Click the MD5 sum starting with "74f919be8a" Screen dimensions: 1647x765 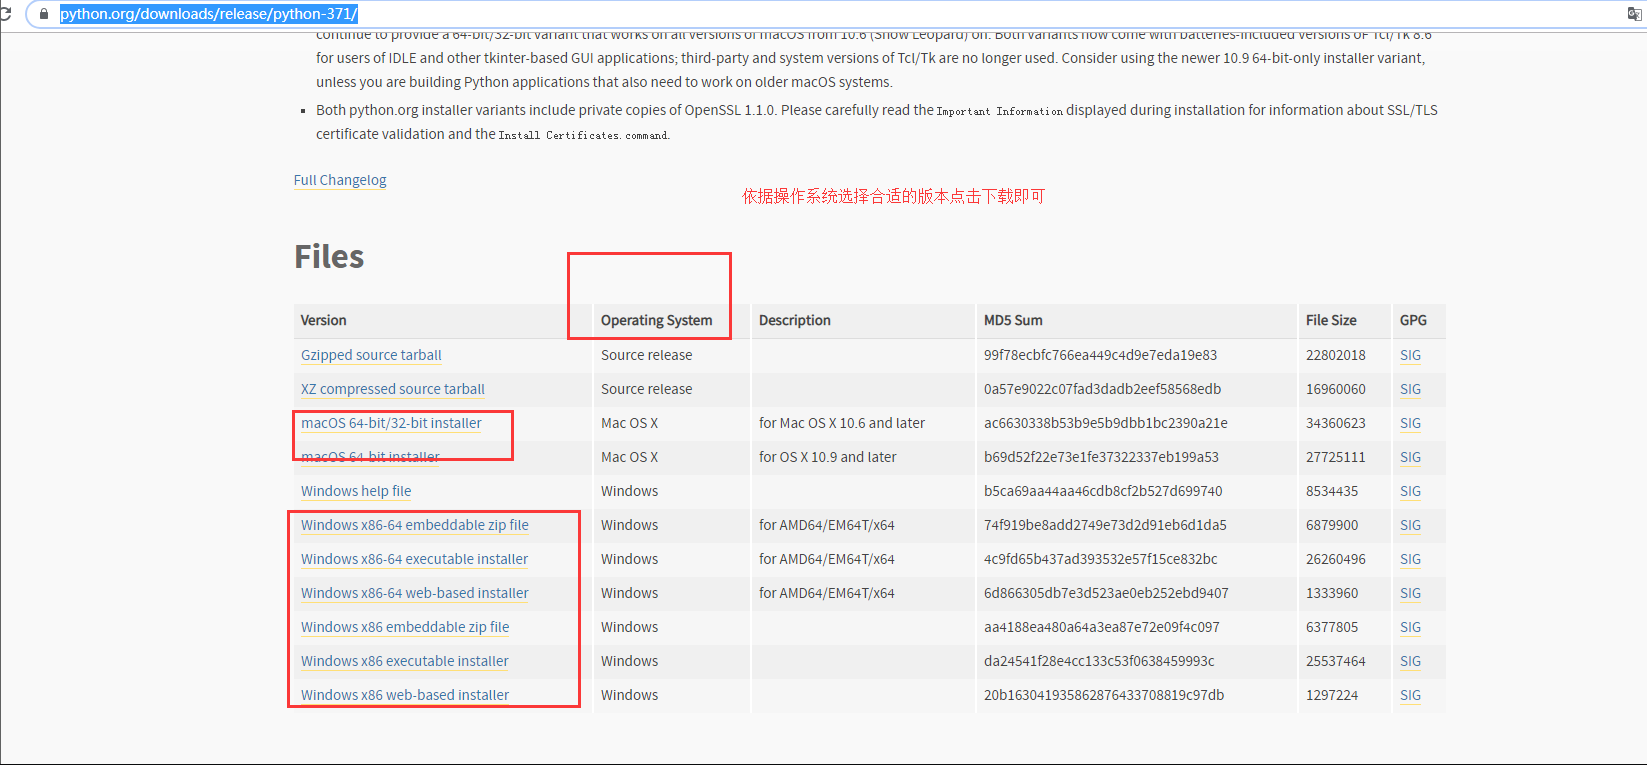tap(1106, 525)
